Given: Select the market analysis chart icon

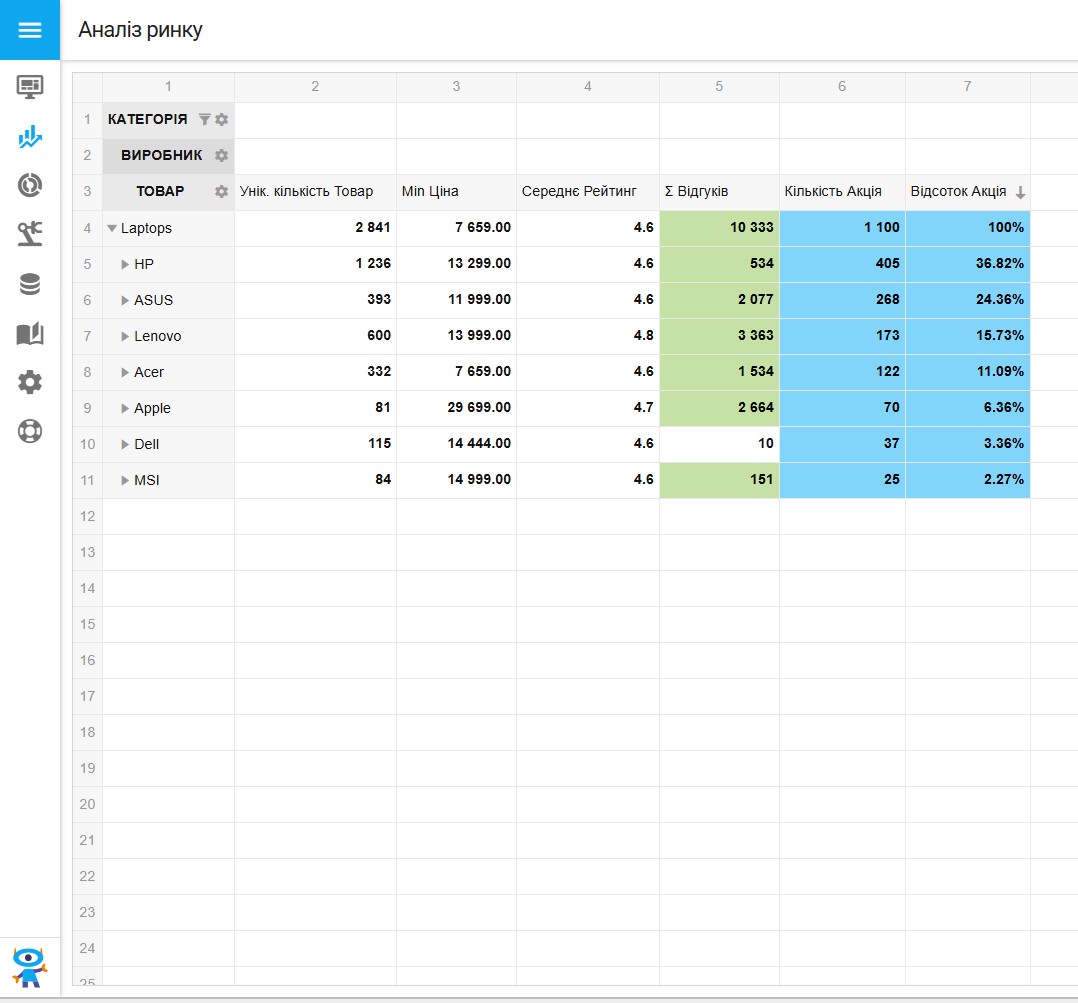Looking at the screenshot, I should pyautogui.click(x=30, y=137).
